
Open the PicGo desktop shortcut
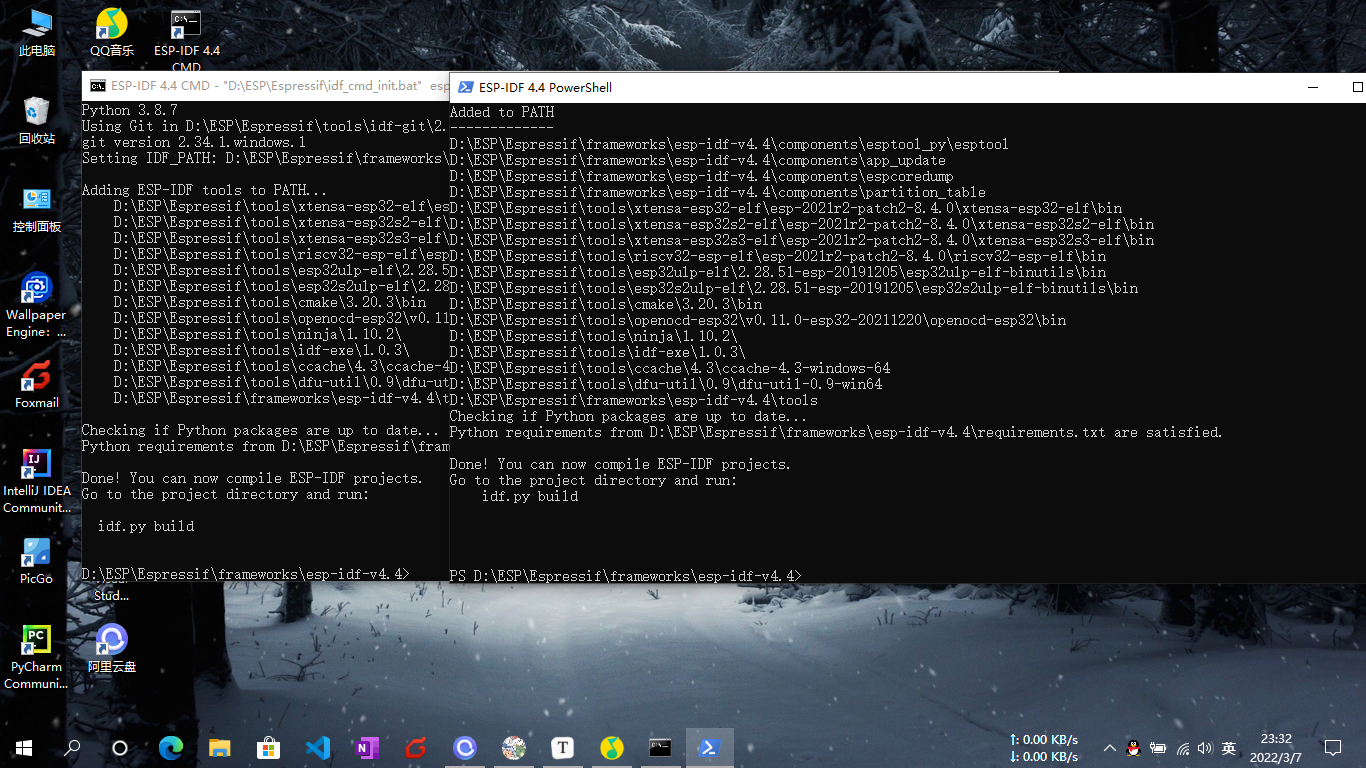(37, 560)
